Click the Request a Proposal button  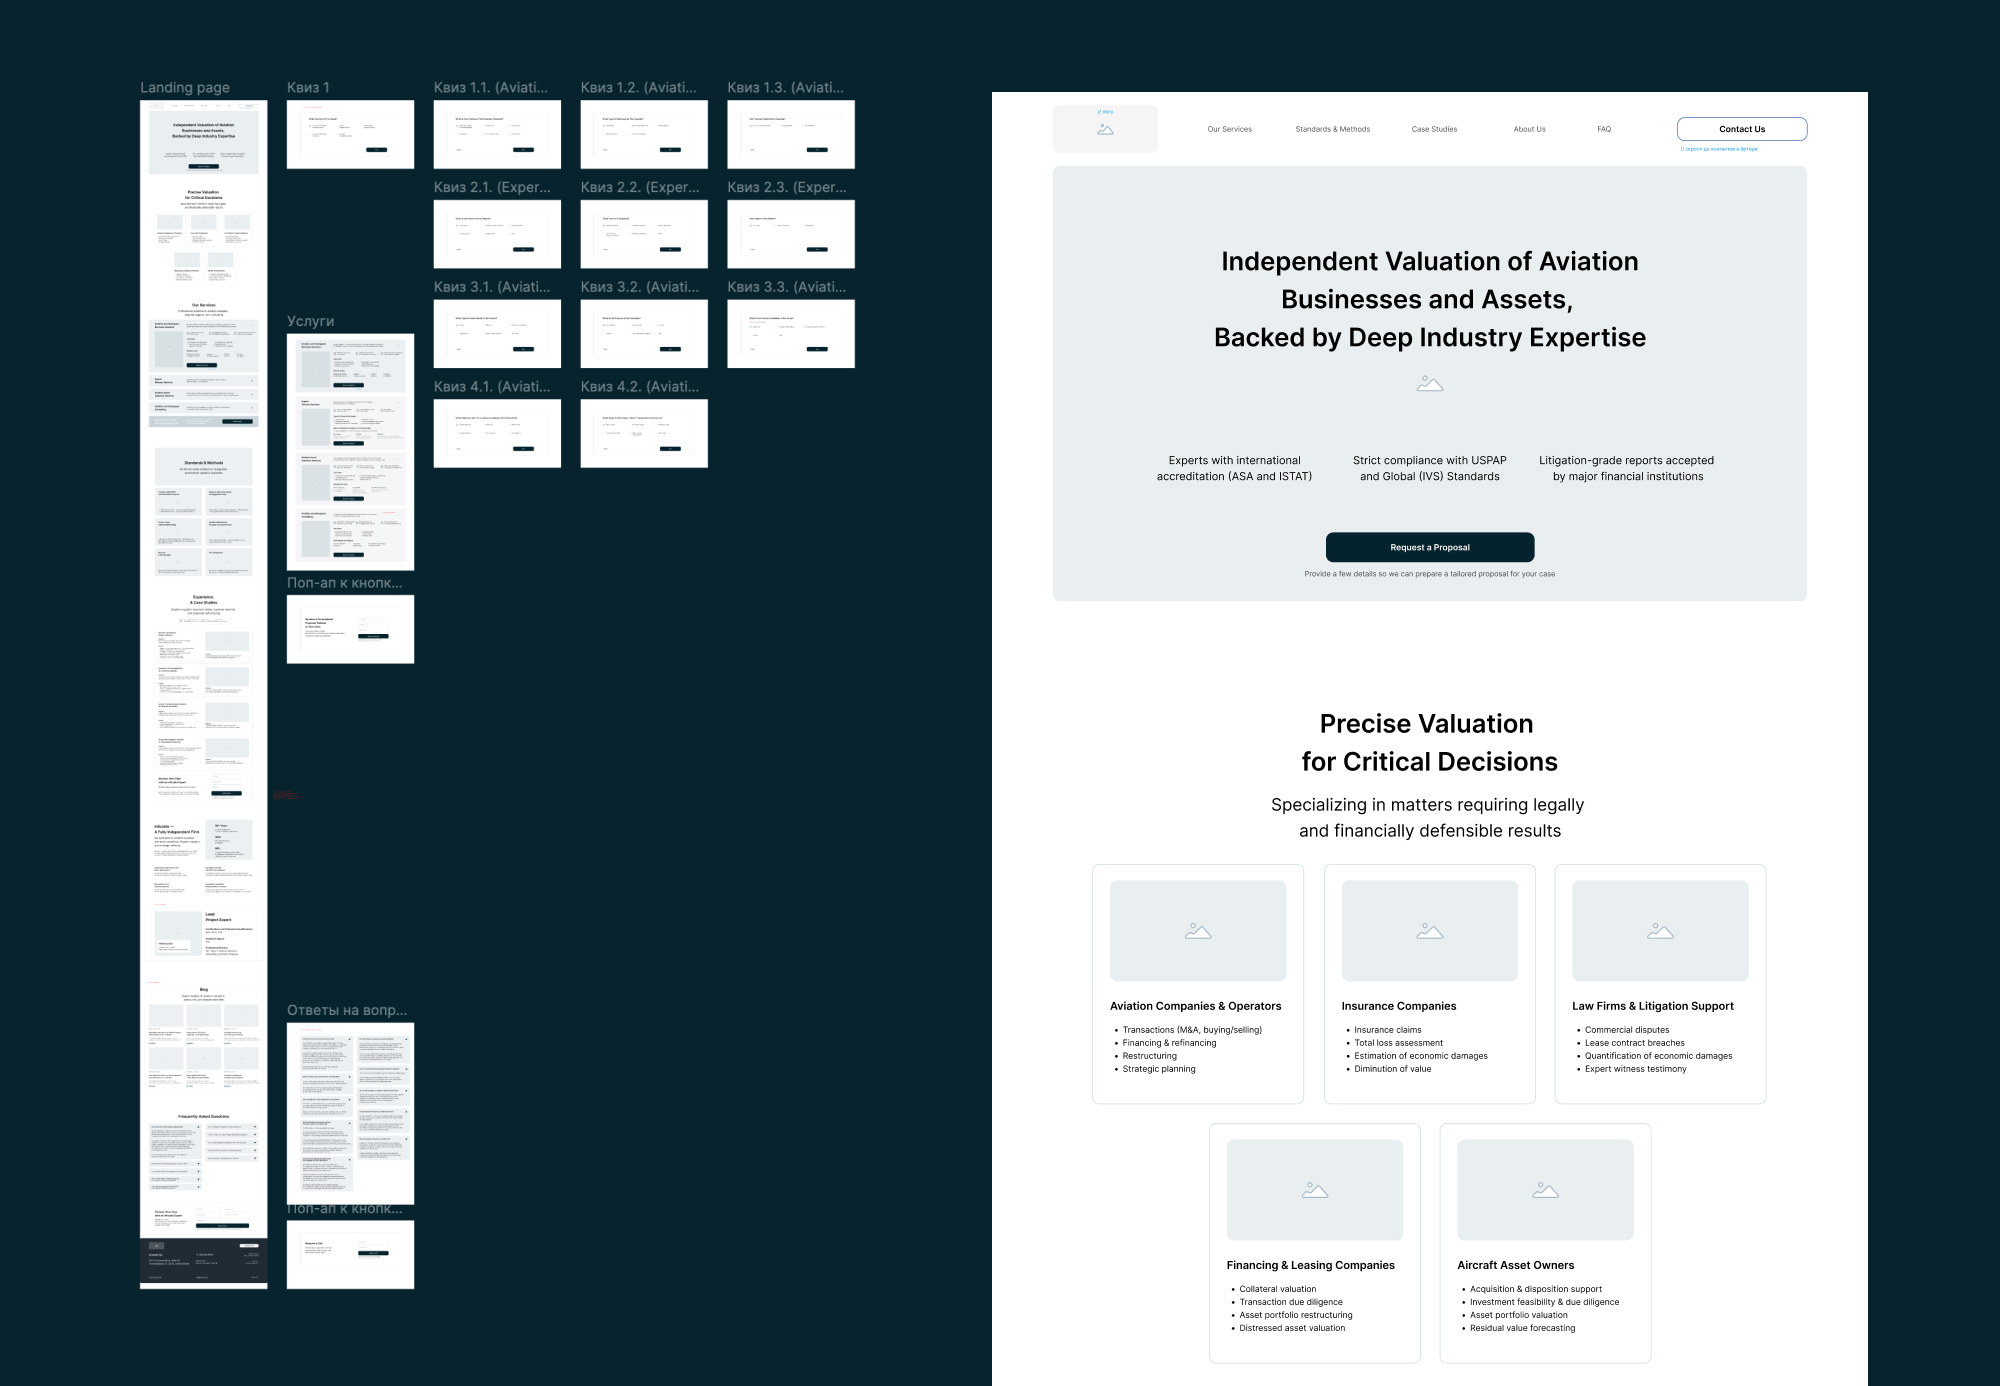1429,547
